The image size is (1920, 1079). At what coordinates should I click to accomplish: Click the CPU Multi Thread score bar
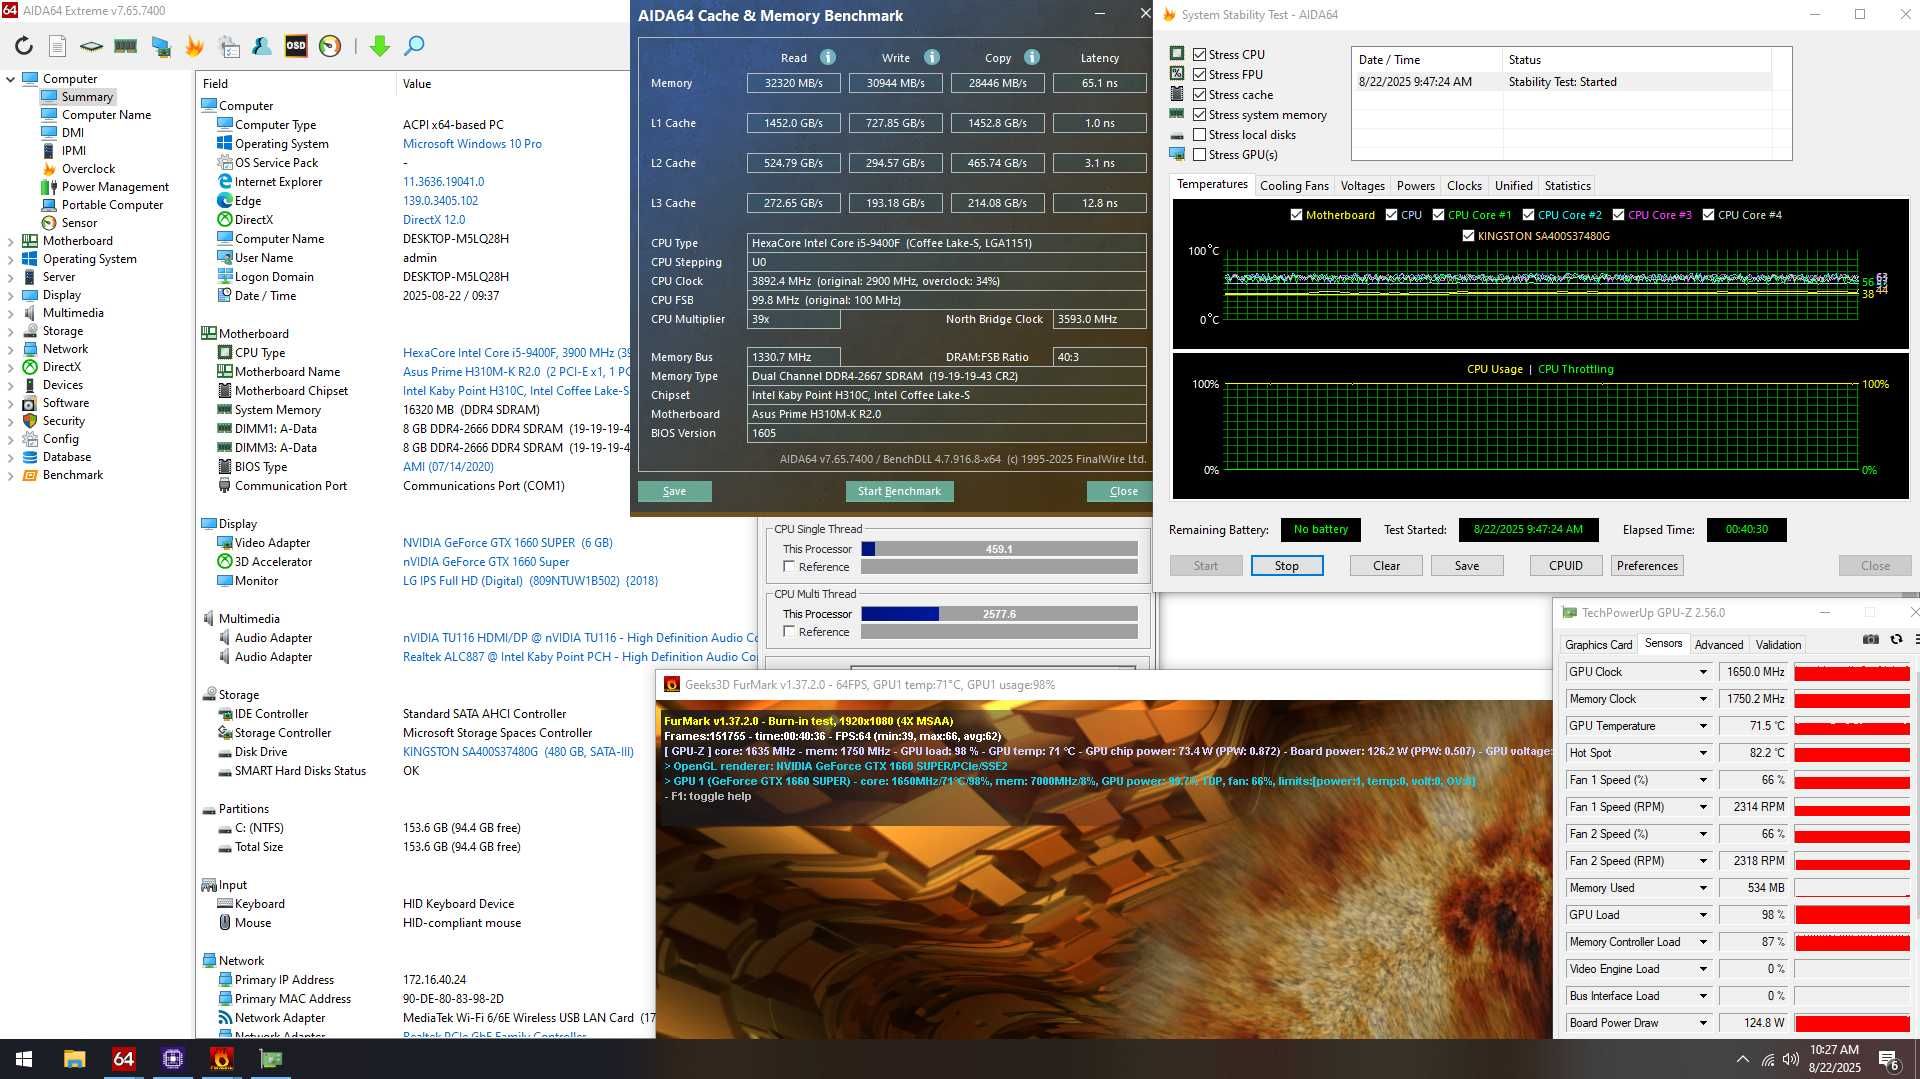tap(999, 614)
